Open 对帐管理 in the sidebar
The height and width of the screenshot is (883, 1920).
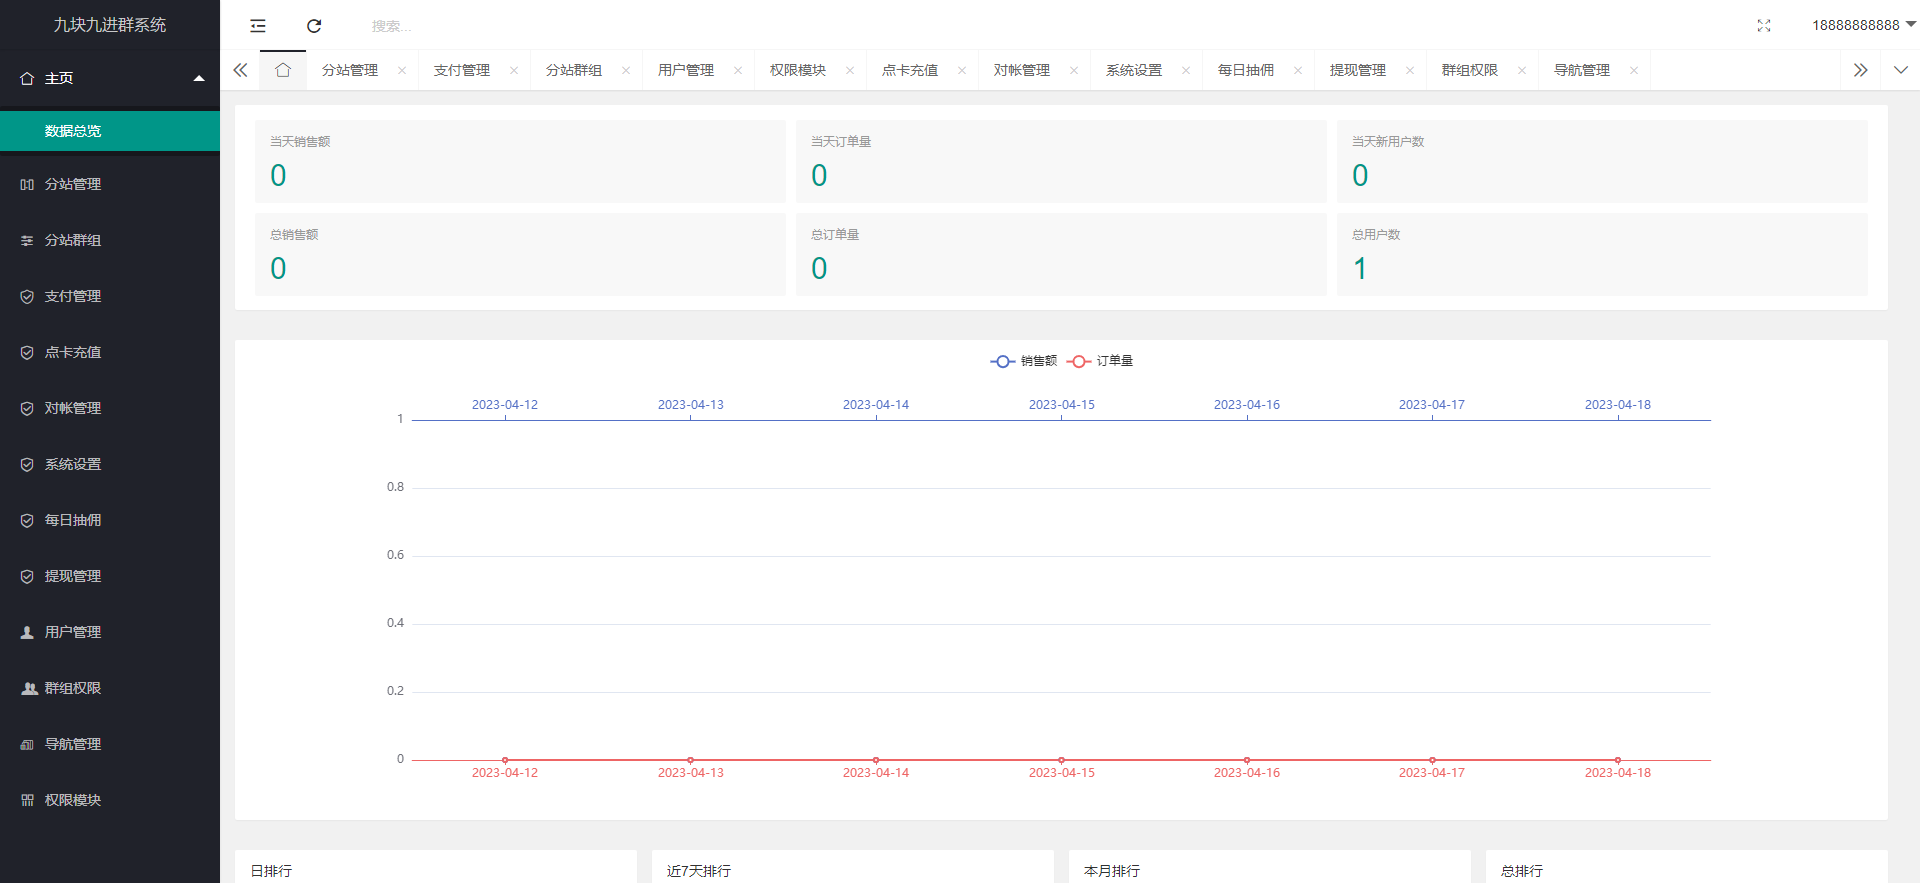110,408
